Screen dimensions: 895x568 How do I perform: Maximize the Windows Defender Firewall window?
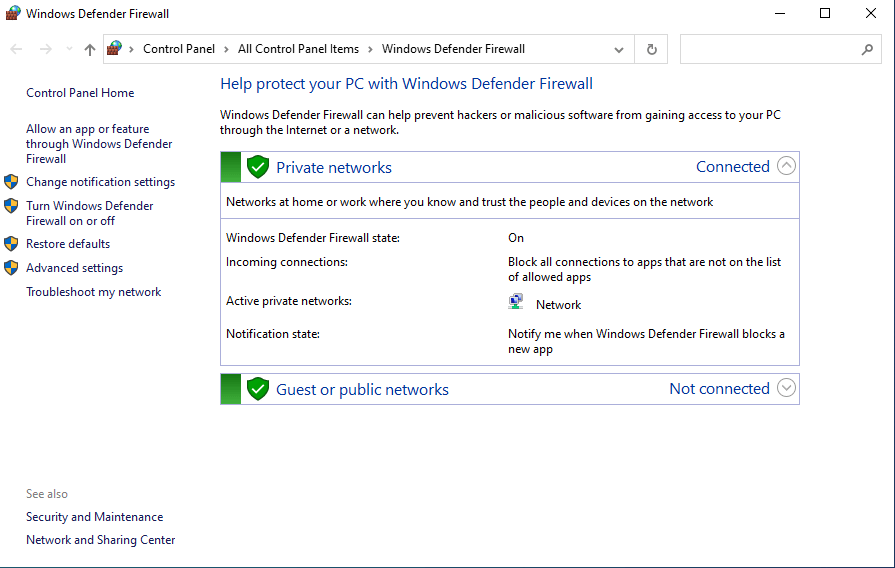coord(825,13)
